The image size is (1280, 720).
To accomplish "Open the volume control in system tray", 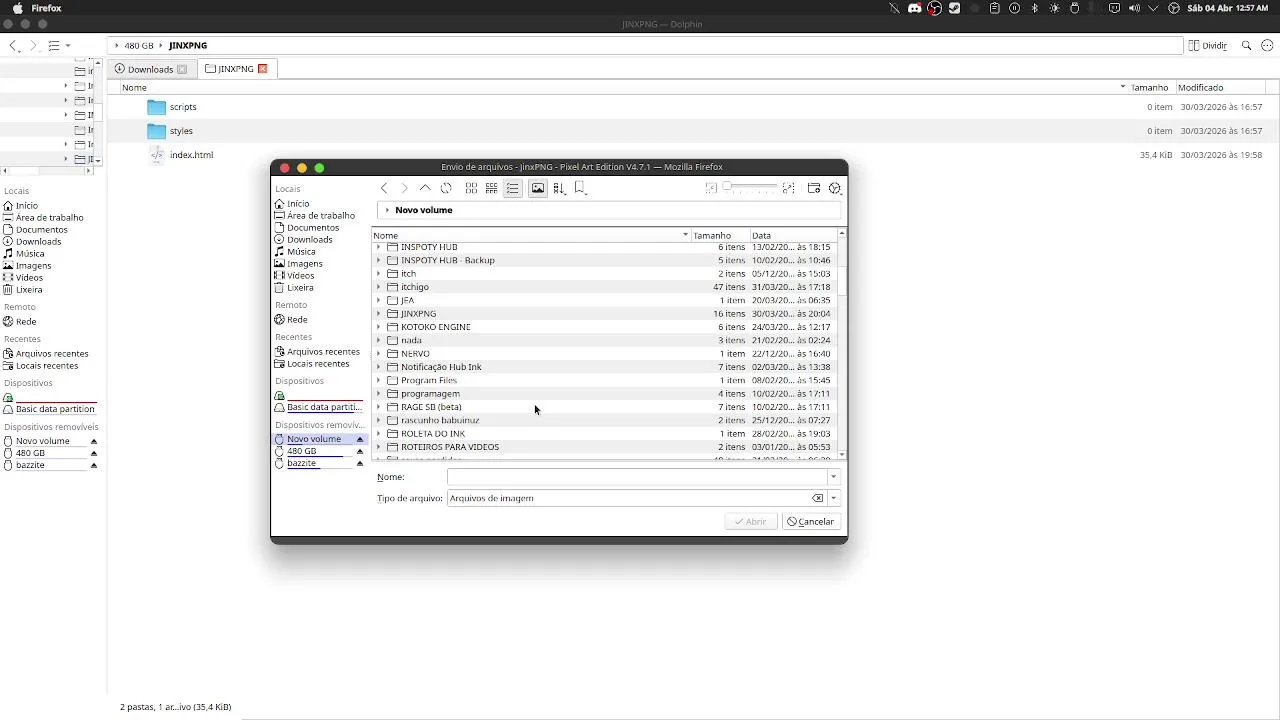I will 1134,8.
